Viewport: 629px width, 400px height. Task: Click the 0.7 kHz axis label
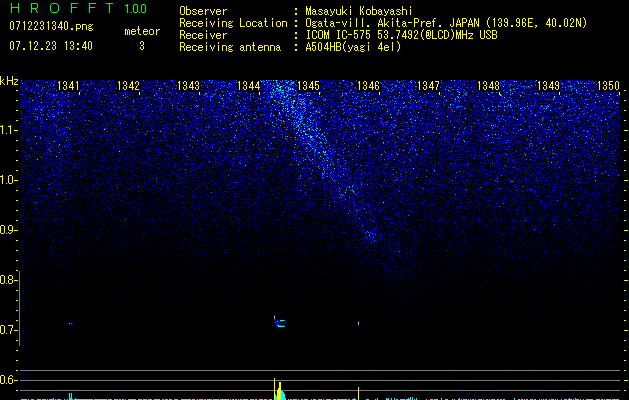[x=8, y=330]
